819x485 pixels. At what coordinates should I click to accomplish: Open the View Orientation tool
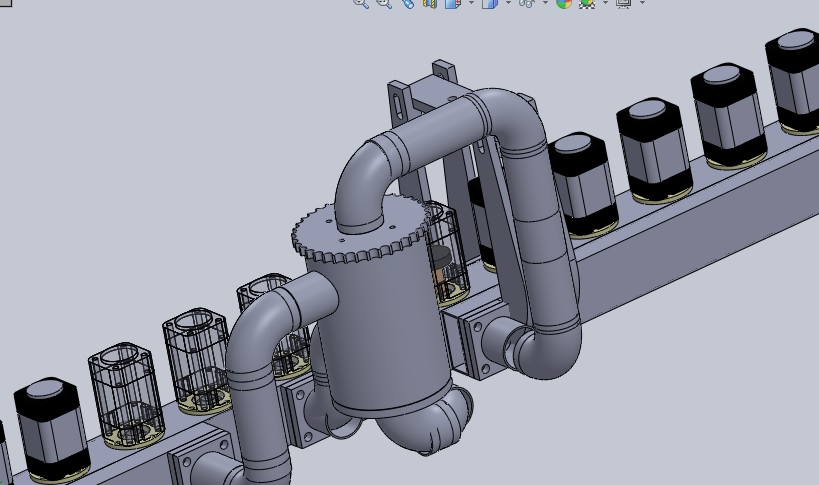coord(452,3)
